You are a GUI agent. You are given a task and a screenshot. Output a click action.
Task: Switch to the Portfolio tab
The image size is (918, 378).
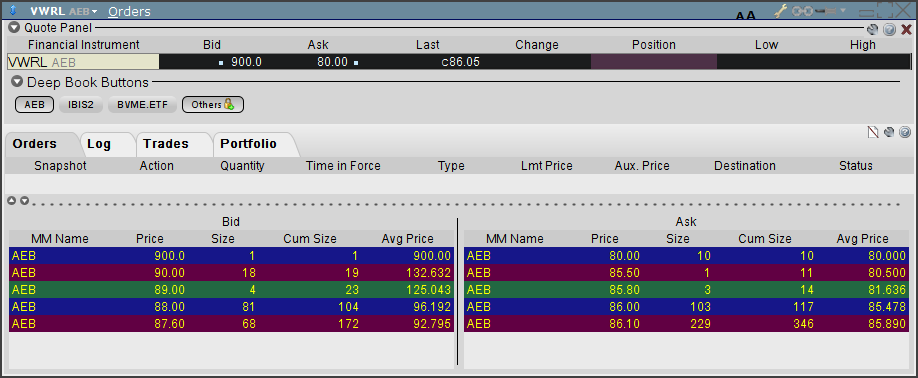point(248,144)
